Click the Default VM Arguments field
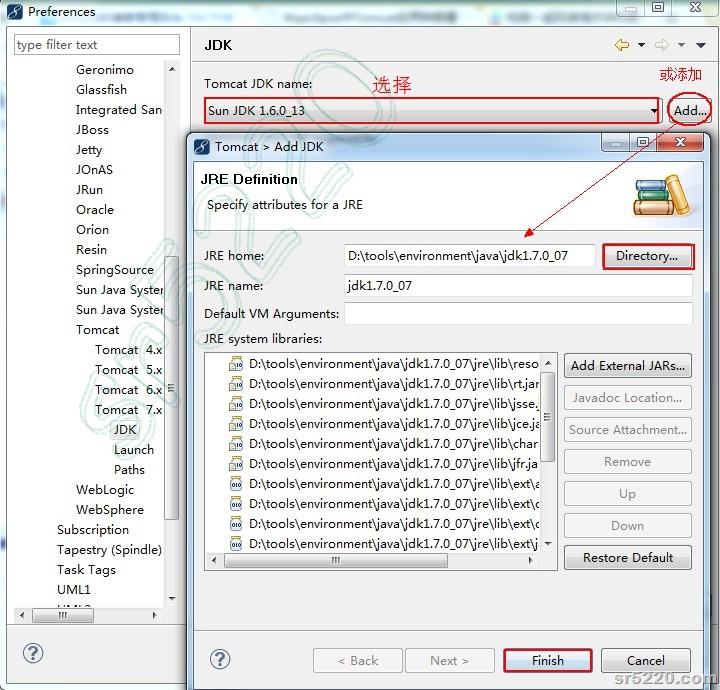This screenshot has height=690, width=720. (x=518, y=314)
